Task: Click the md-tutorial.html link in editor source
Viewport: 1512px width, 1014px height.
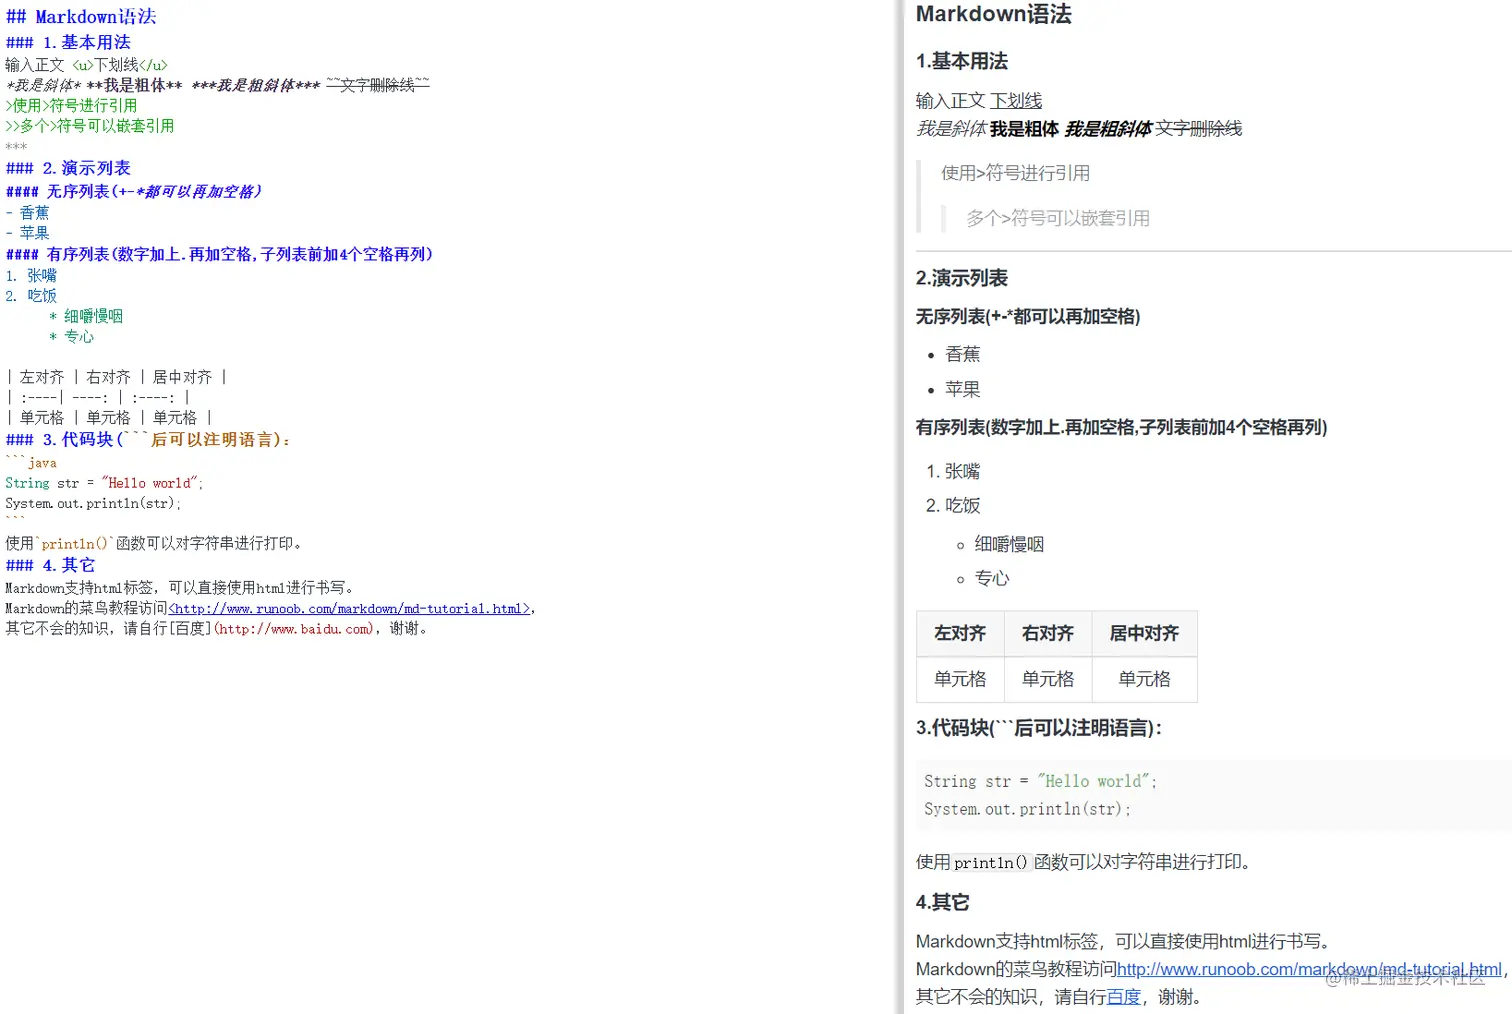Action: pos(350,608)
